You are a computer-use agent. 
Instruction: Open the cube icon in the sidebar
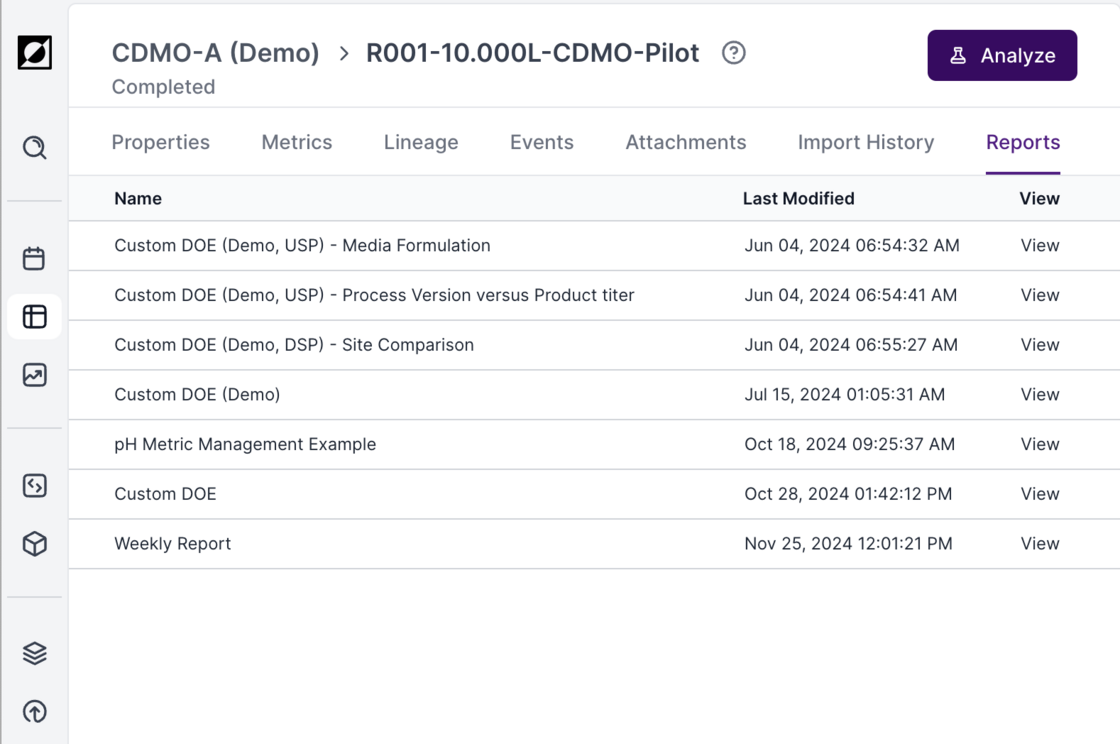pyautogui.click(x=35, y=544)
